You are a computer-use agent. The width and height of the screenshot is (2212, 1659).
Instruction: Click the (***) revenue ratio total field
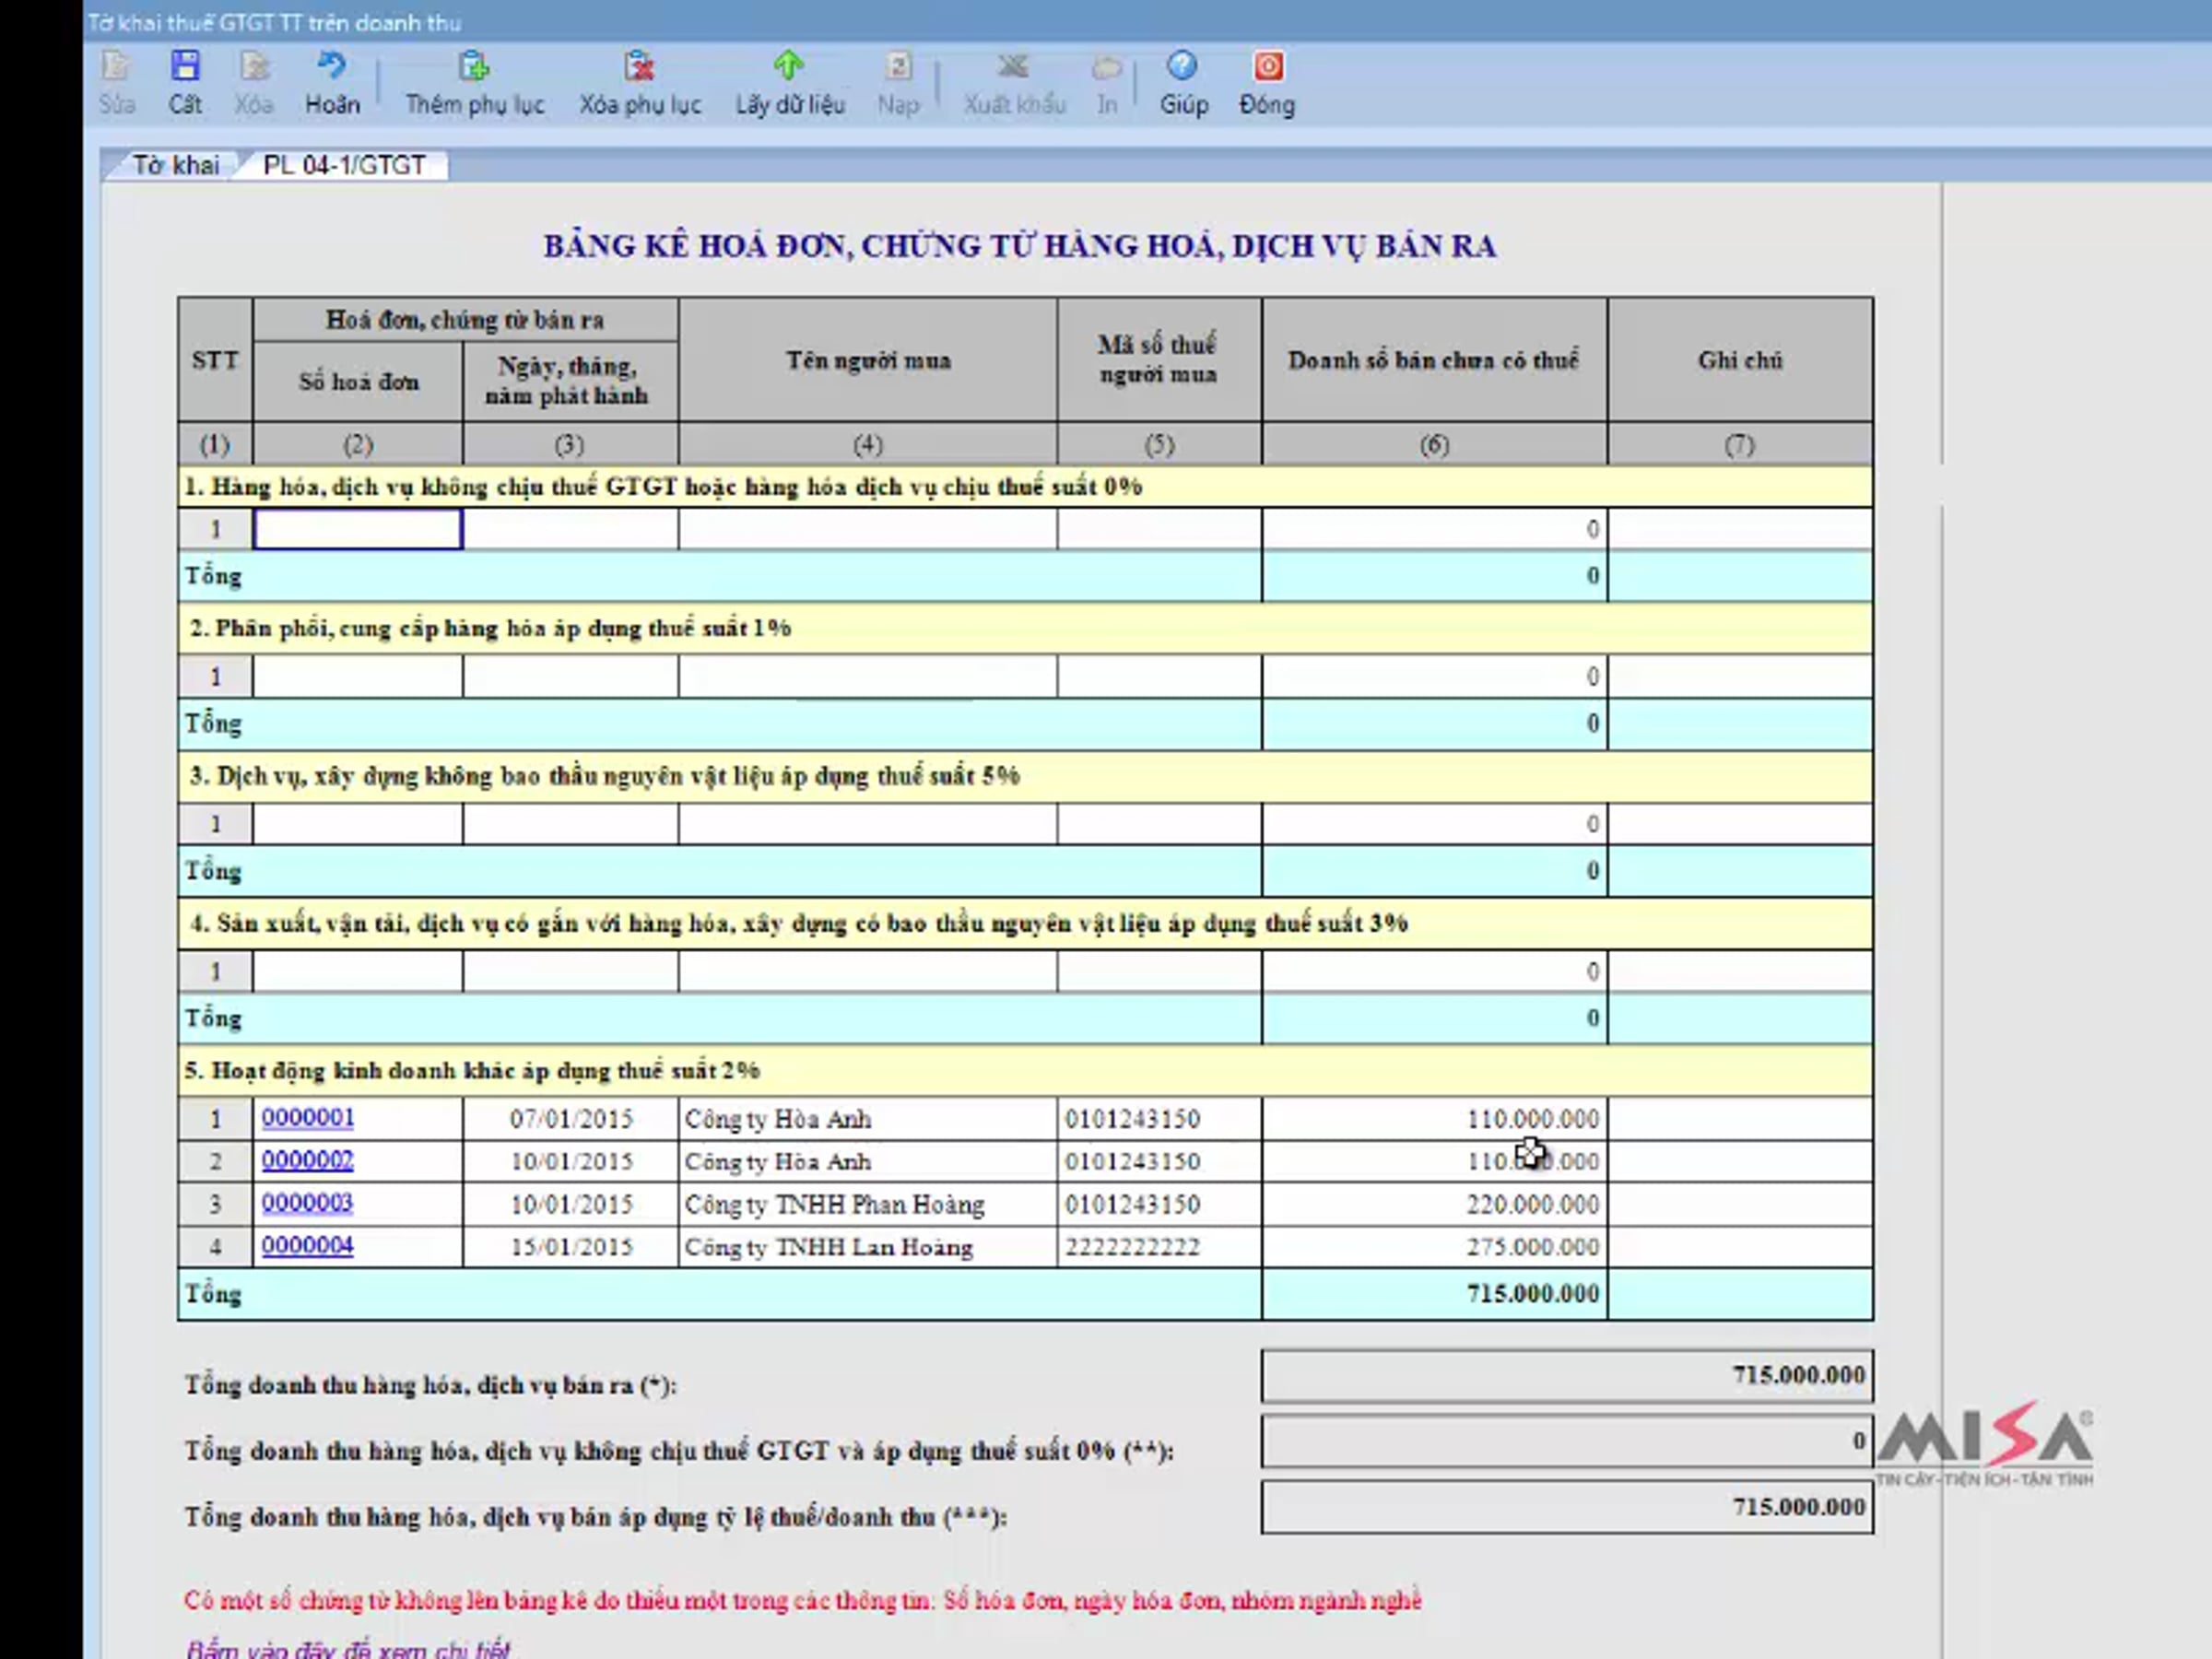point(1567,1507)
